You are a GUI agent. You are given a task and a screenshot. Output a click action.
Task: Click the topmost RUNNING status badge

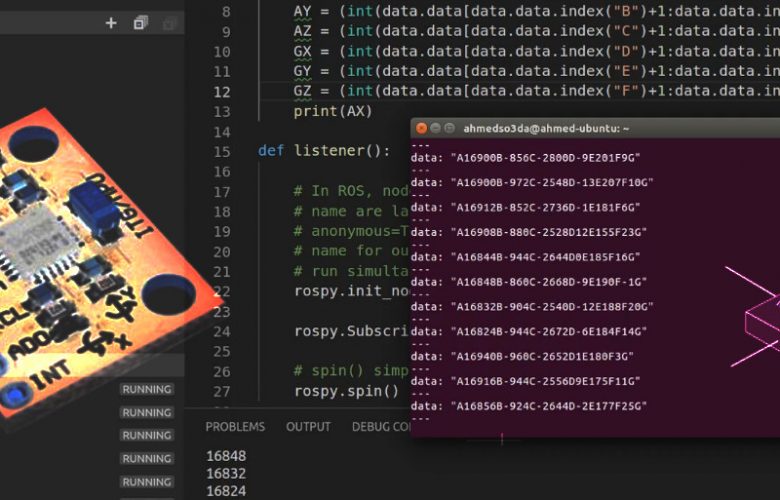(147, 389)
